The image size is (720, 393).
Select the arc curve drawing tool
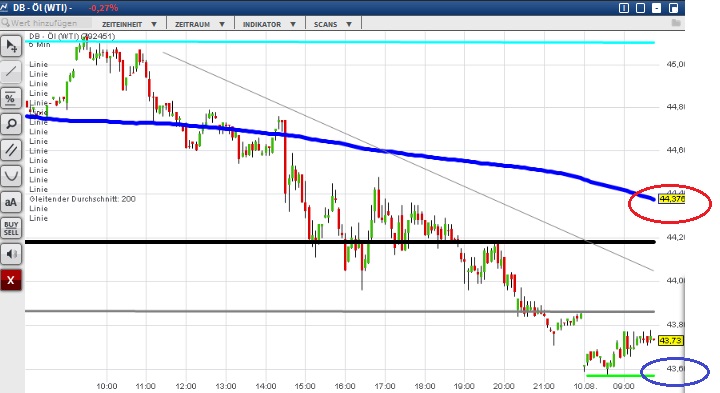click(x=11, y=176)
